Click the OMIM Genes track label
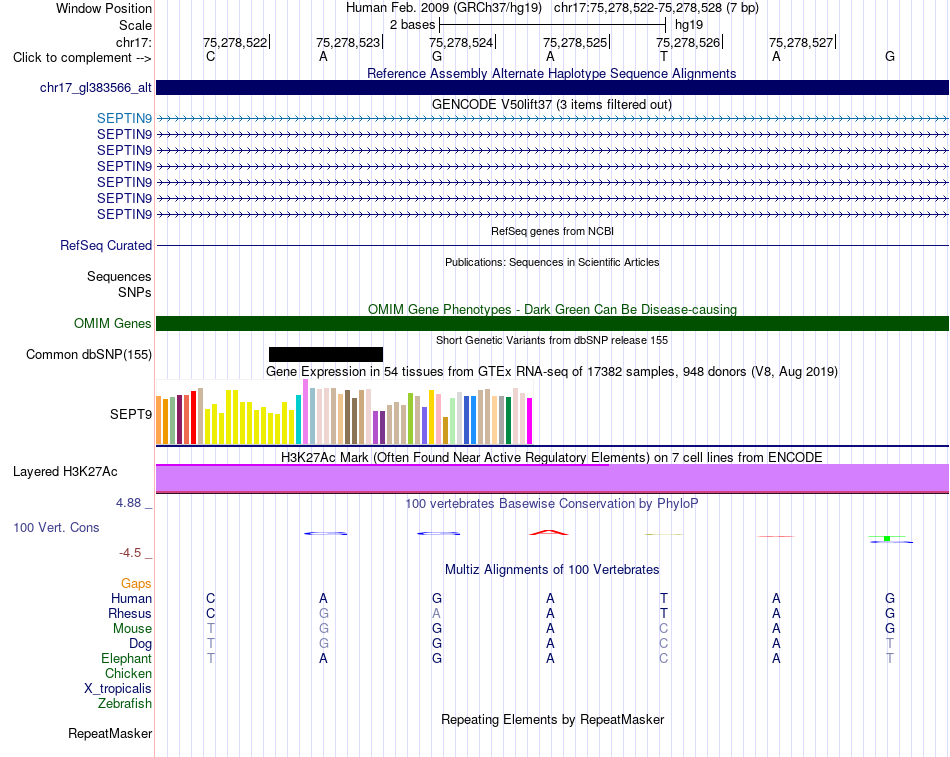The image size is (950, 757). [113, 323]
